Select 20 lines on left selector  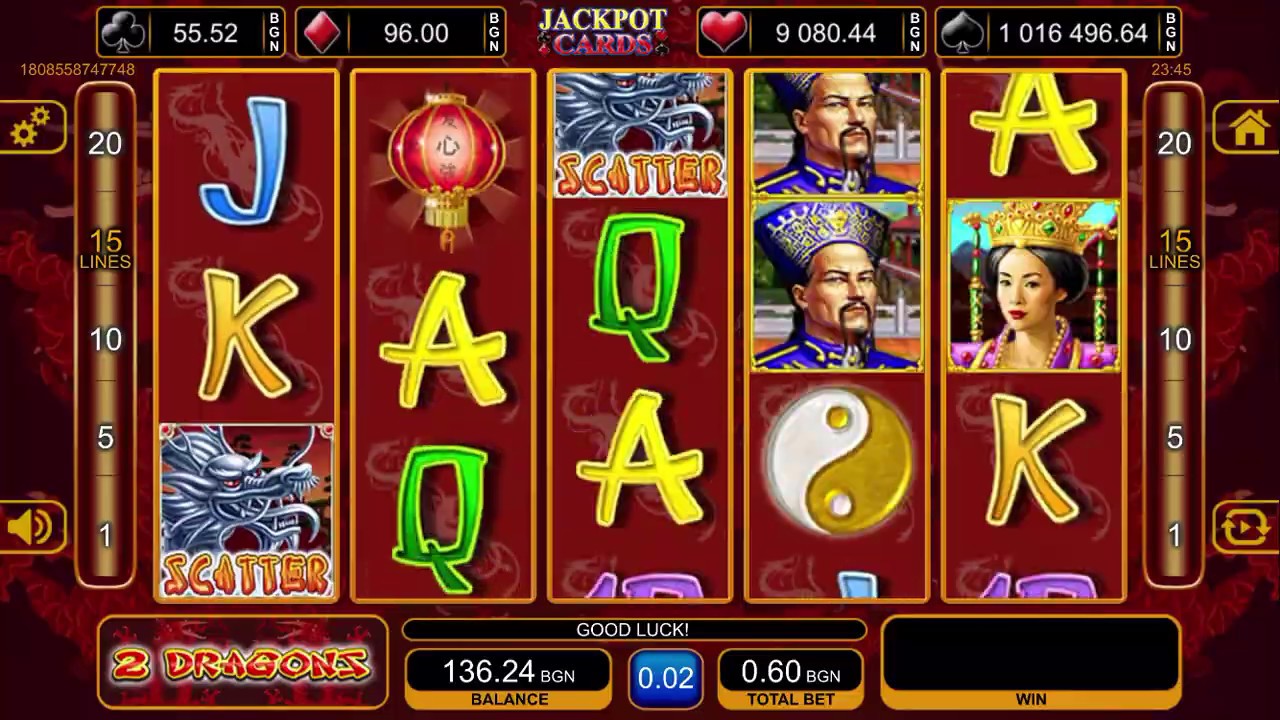(x=105, y=143)
